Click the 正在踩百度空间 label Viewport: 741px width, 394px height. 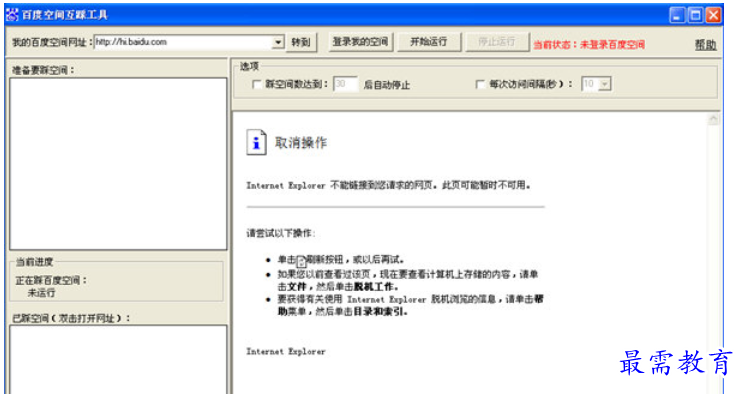[52, 281]
